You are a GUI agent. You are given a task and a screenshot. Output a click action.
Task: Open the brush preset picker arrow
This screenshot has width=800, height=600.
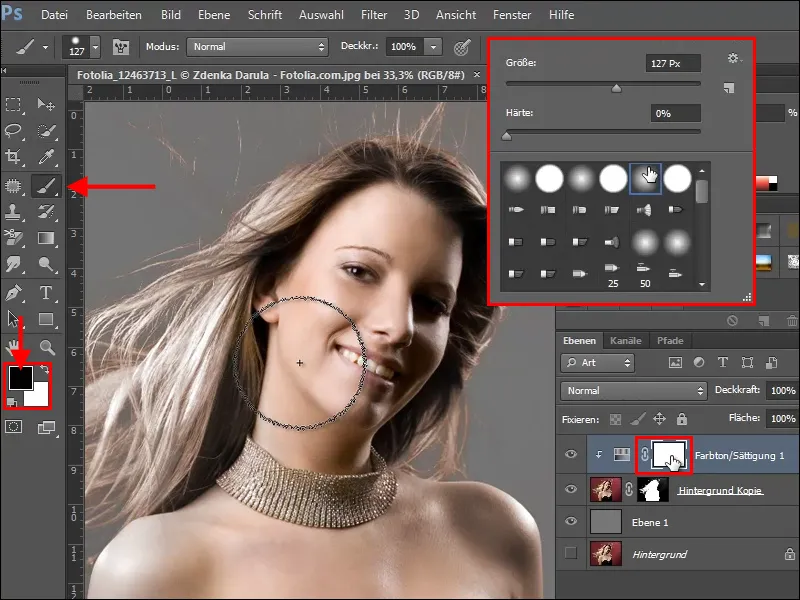click(x=95, y=47)
